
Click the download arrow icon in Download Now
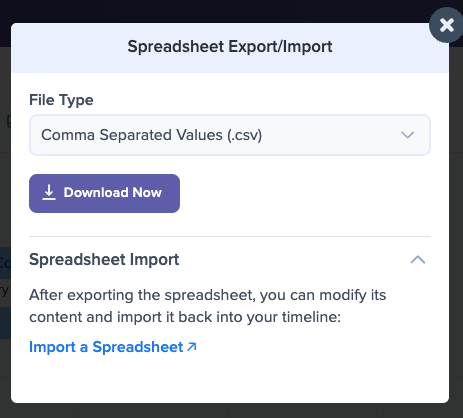coord(49,193)
